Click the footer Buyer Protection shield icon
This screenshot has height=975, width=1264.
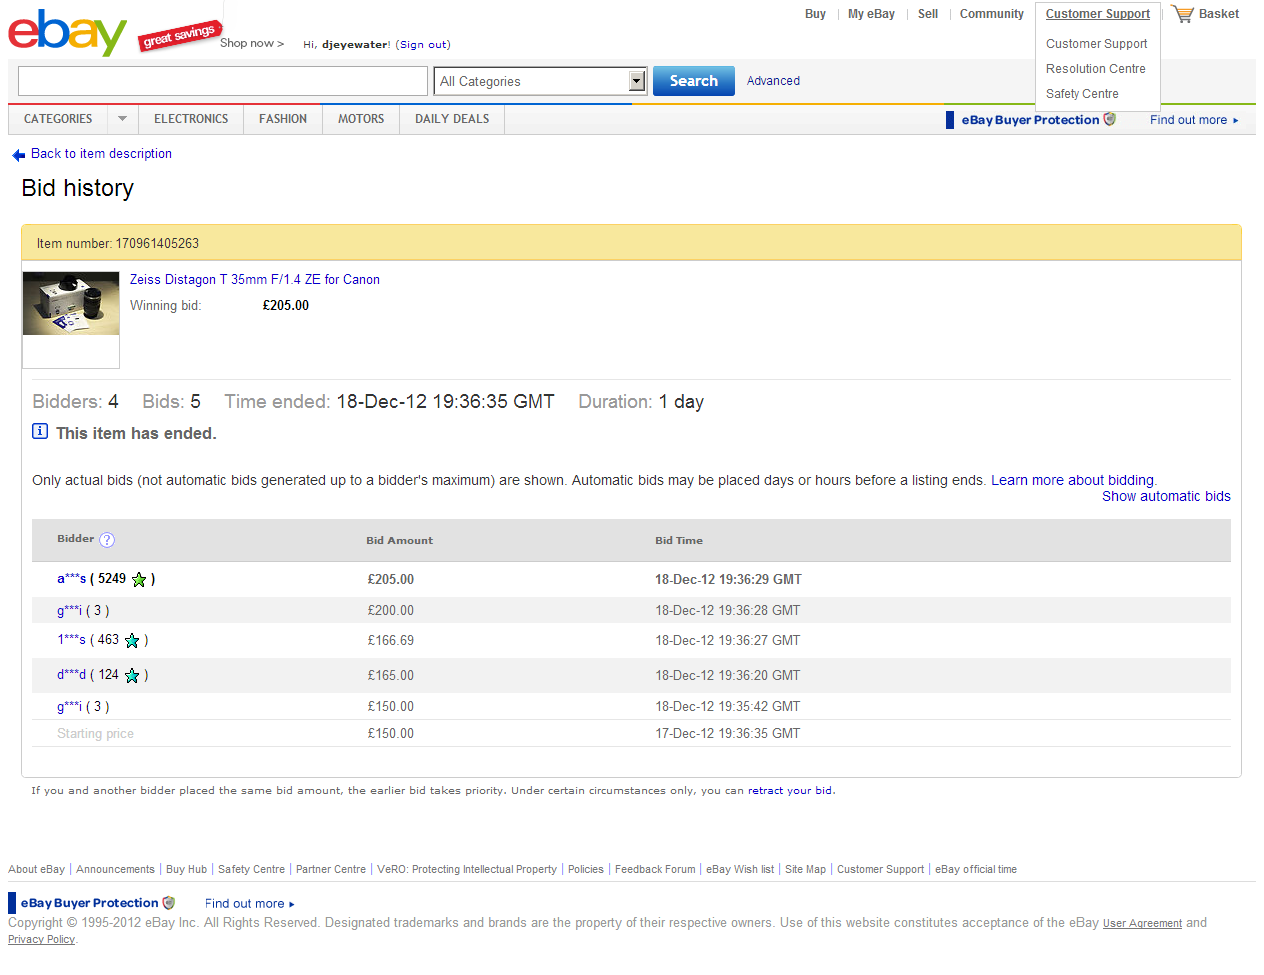click(169, 903)
